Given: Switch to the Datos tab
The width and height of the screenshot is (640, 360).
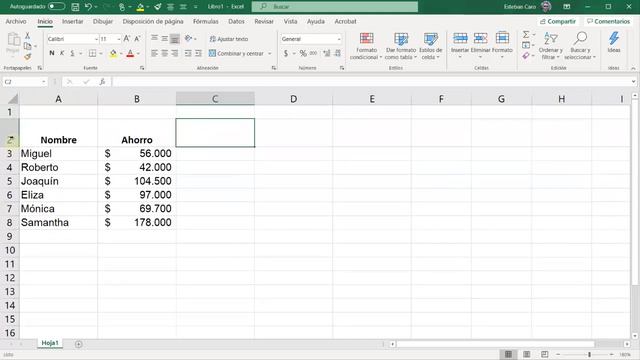Looking at the screenshot, I should 236,21.
